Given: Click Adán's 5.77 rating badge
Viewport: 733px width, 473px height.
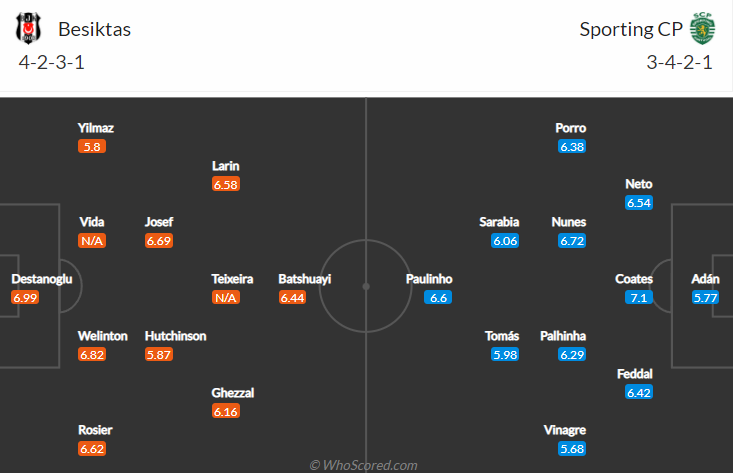Looking at the screenshot, I should pyautogui.click(x=705, y=298).
